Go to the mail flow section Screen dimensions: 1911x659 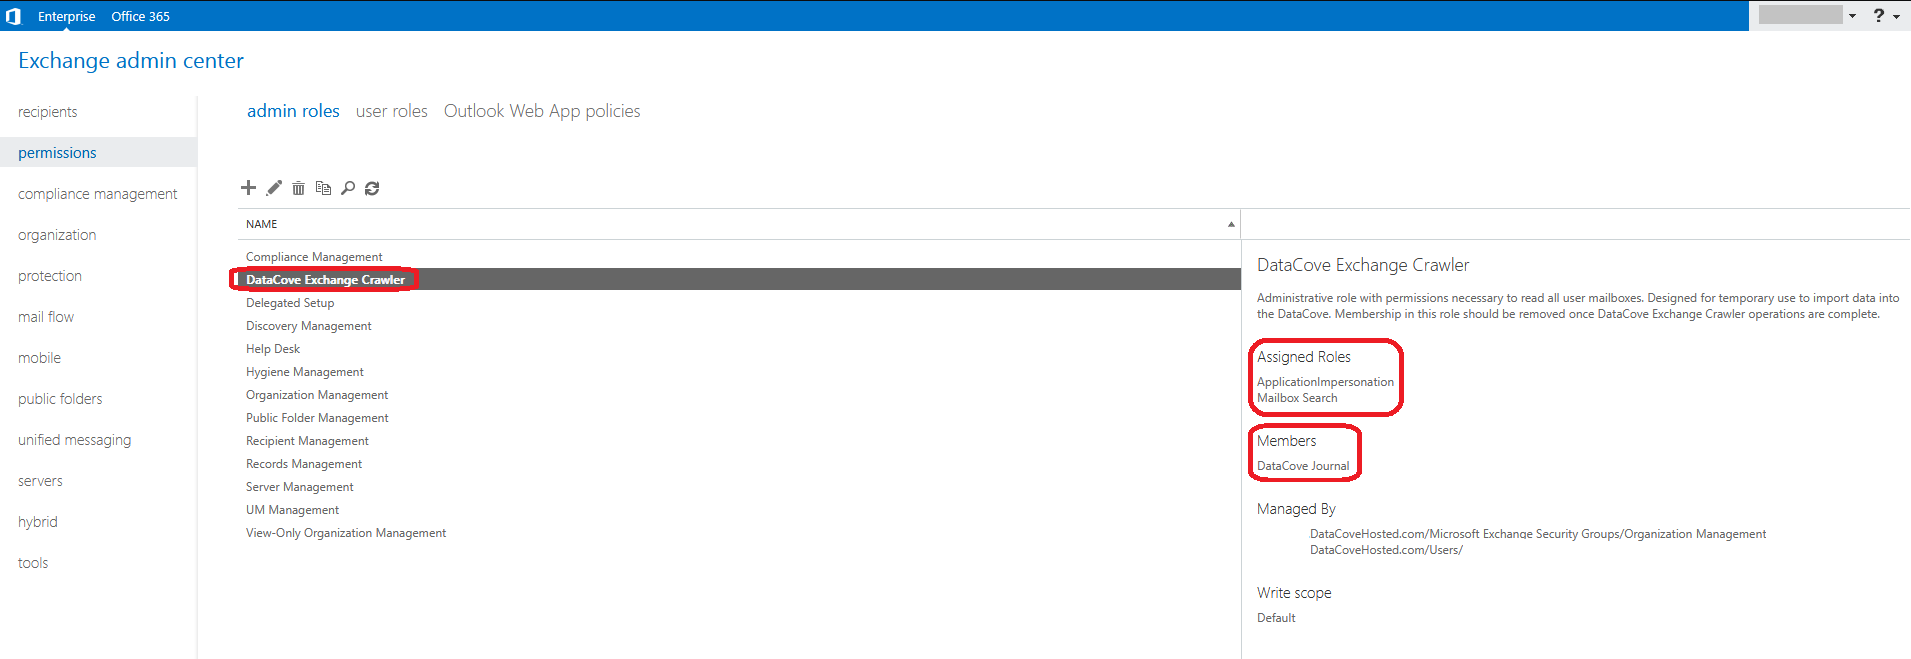click(x=46, y=317)
